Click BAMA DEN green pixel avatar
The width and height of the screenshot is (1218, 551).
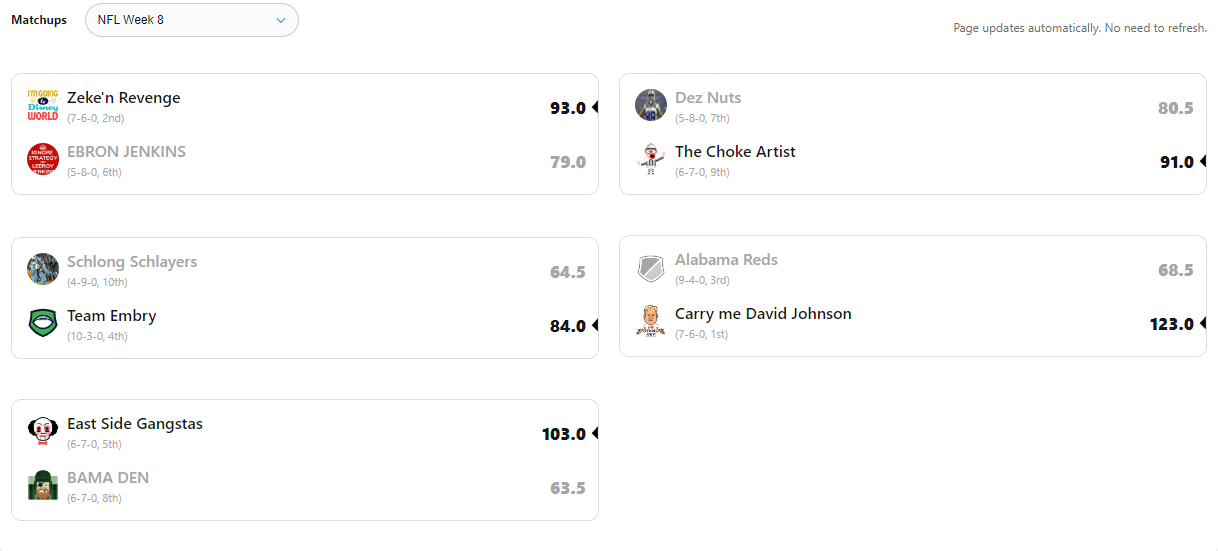(x=43, y=485)
